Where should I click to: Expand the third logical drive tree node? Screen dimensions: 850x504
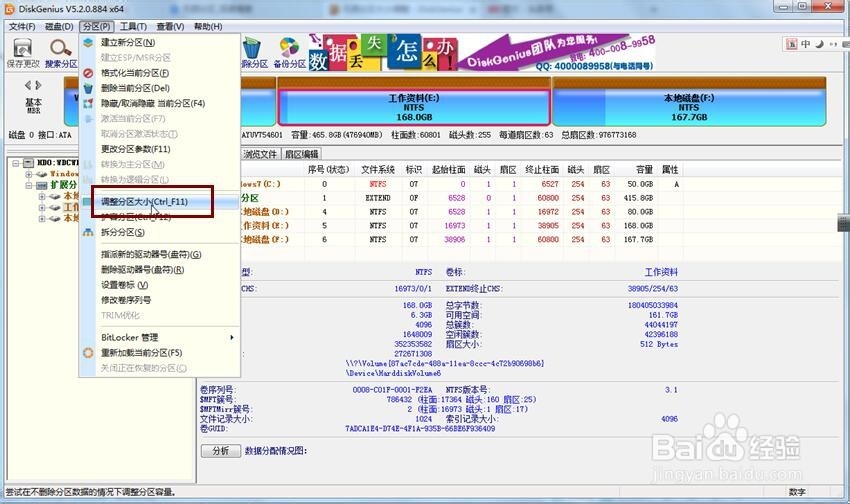click(42, 218)
